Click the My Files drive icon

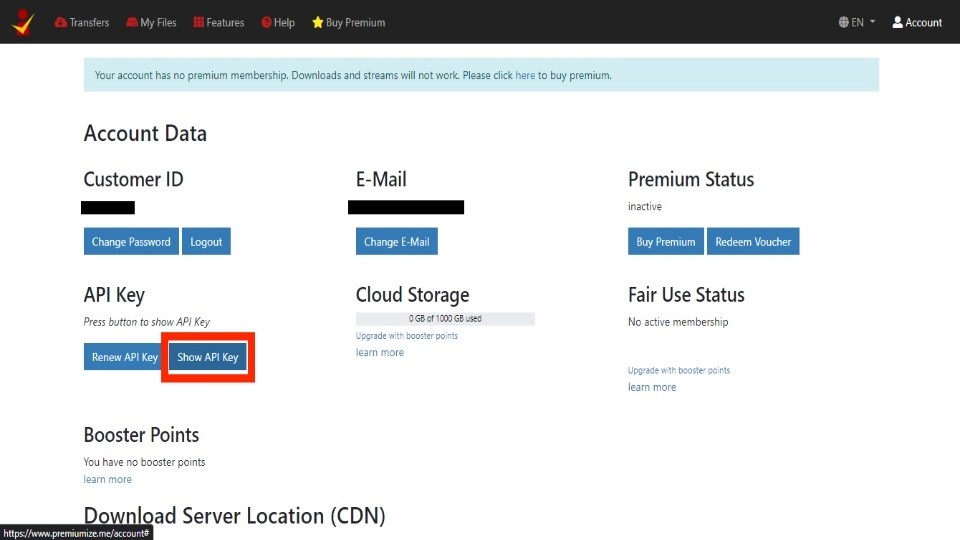tap(132, 22)
